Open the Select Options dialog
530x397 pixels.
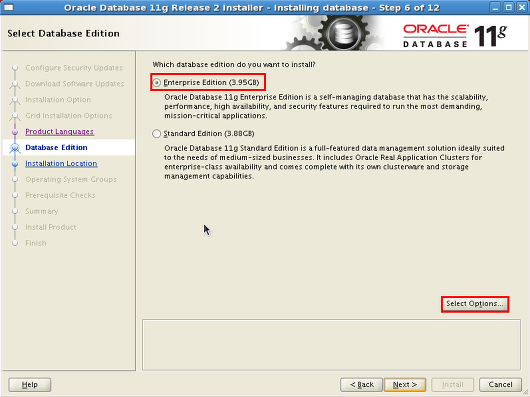coord(475,304)
